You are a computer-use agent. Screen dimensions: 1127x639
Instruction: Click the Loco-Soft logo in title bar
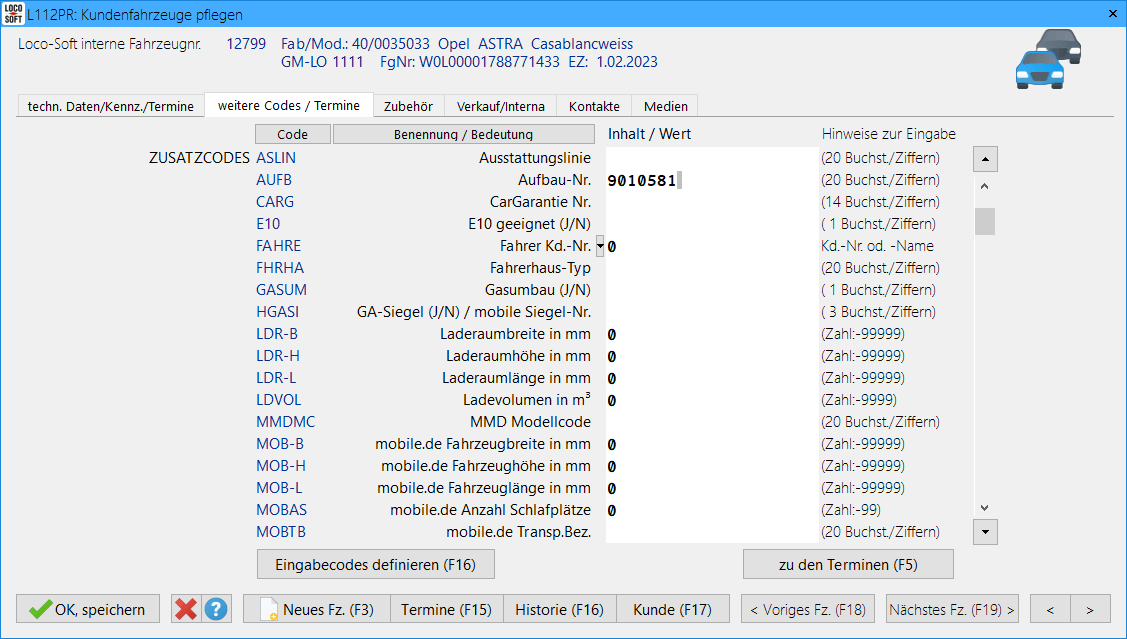point(13,14)
